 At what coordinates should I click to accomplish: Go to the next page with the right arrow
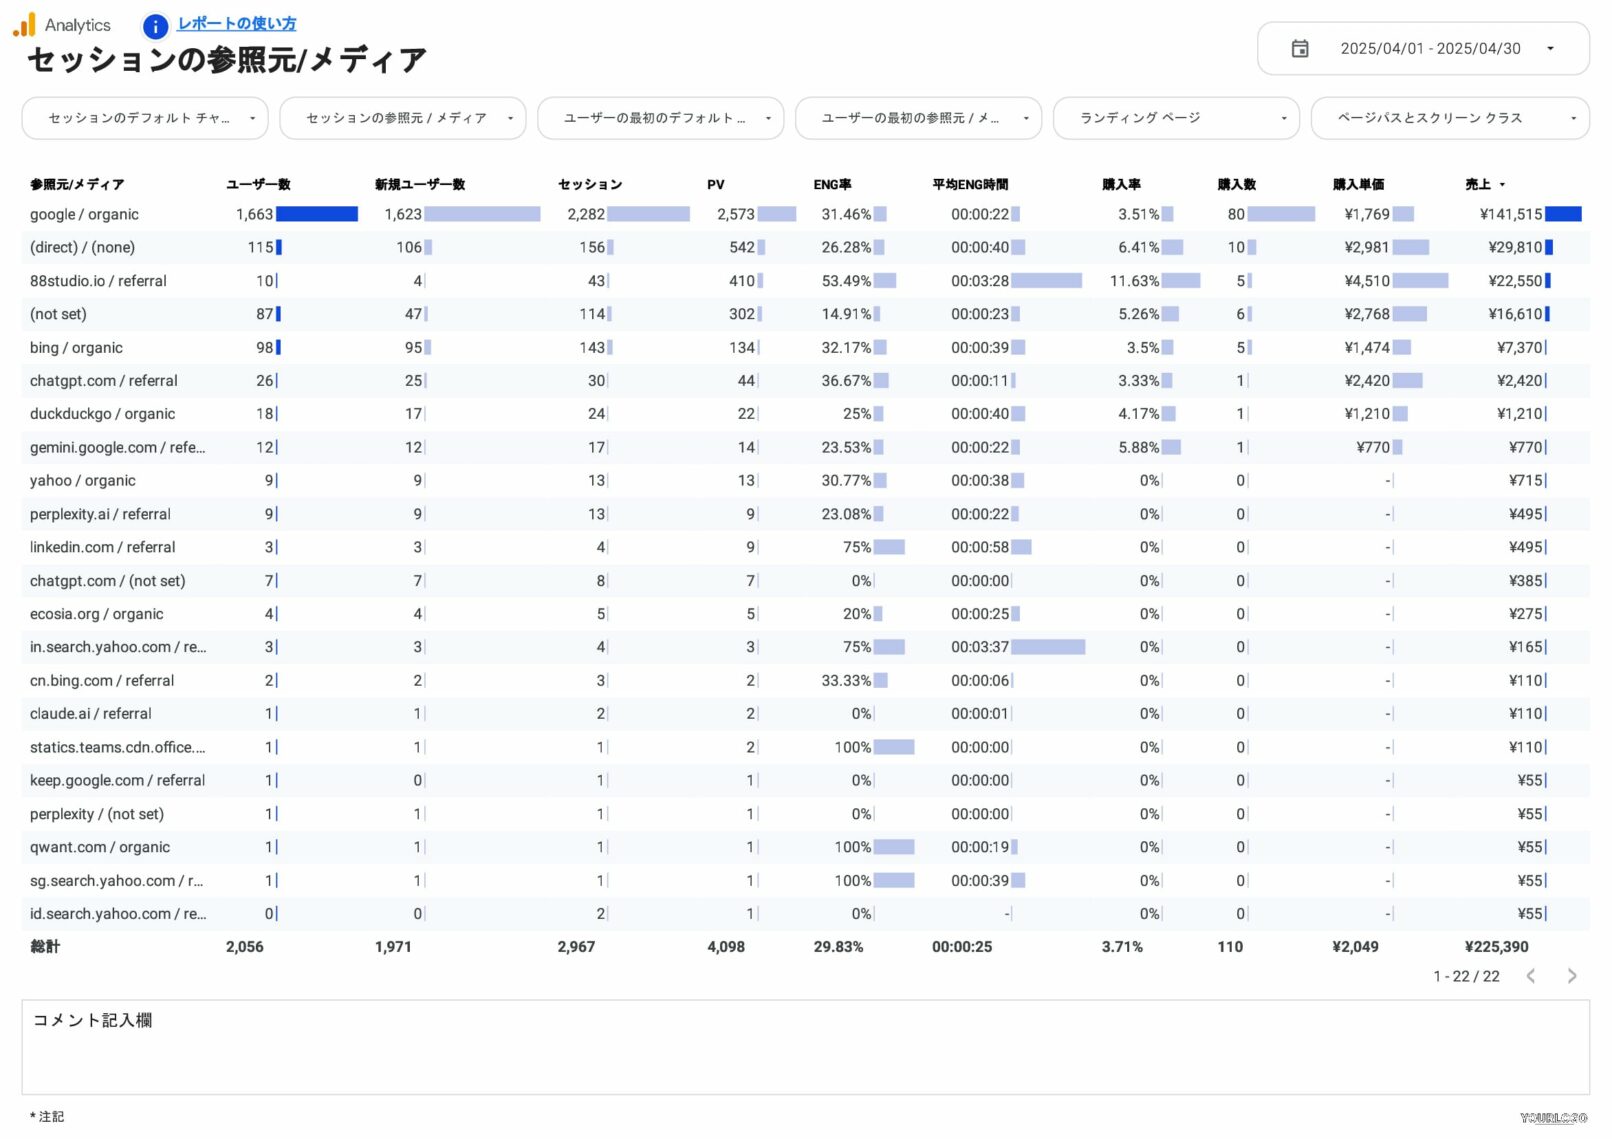[x=1572, y=976]
